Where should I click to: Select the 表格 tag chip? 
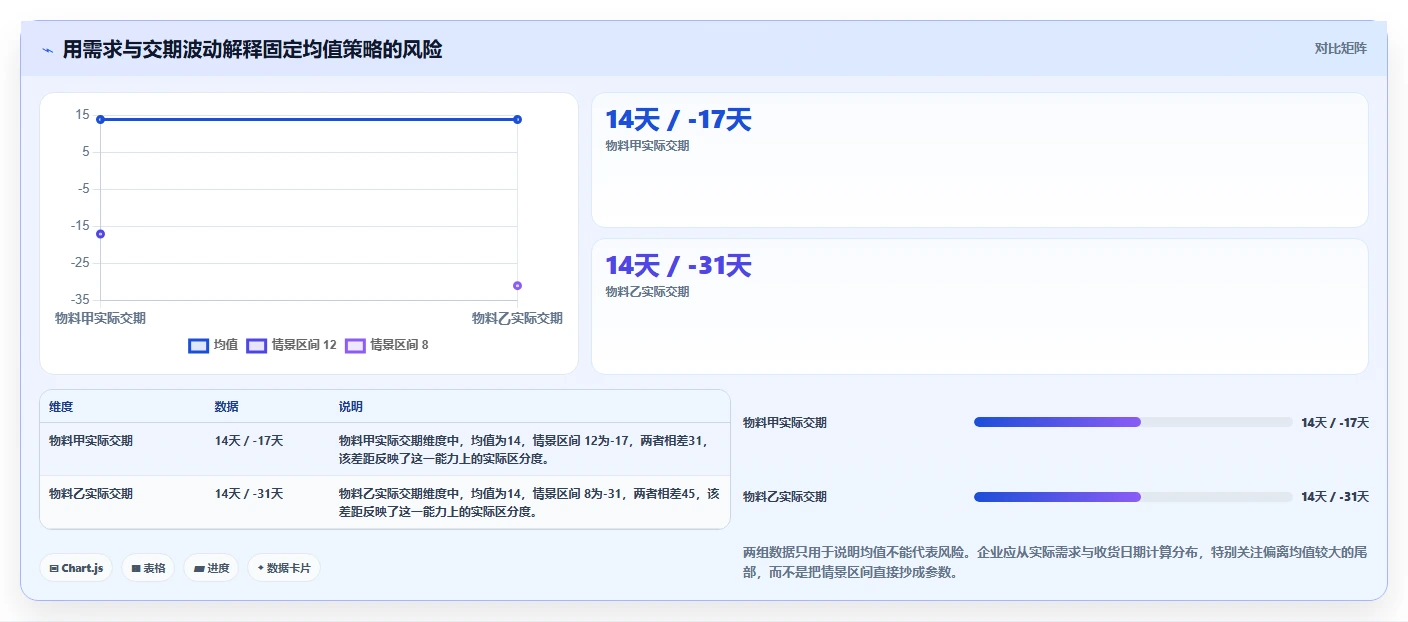[148, 568]
